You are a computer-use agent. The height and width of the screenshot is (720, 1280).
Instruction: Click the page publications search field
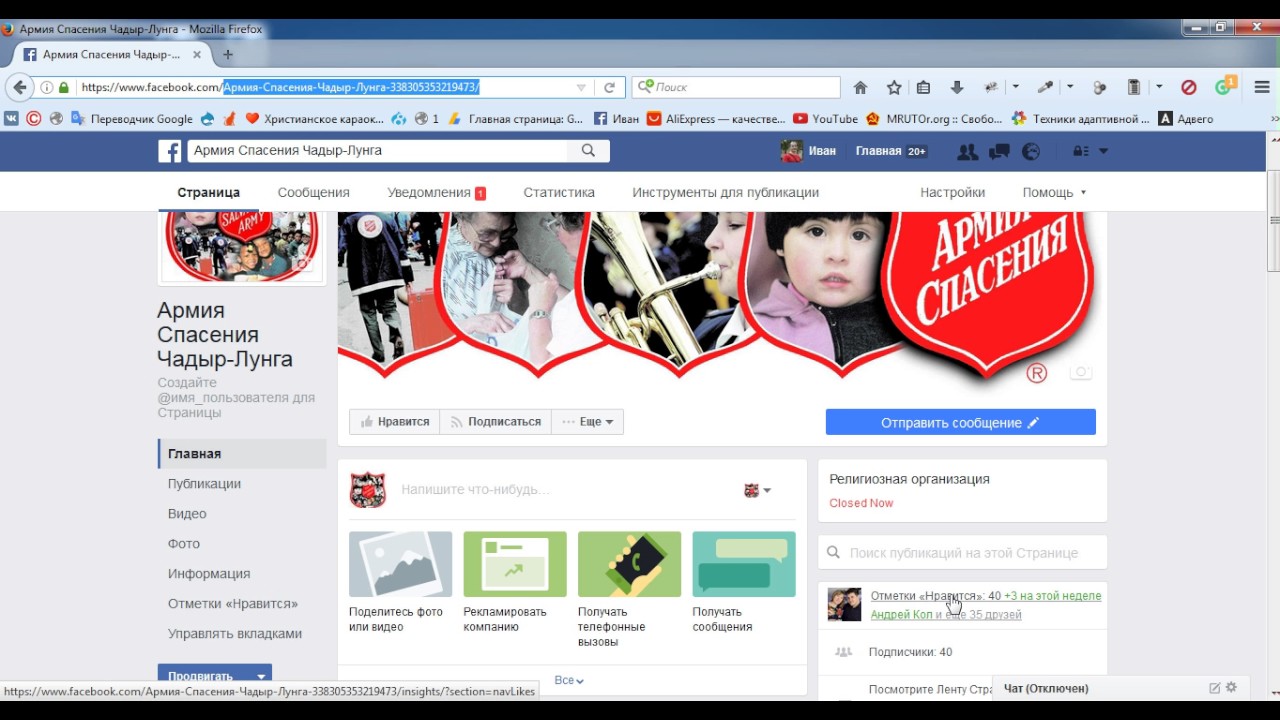click(x=963, y=553)
